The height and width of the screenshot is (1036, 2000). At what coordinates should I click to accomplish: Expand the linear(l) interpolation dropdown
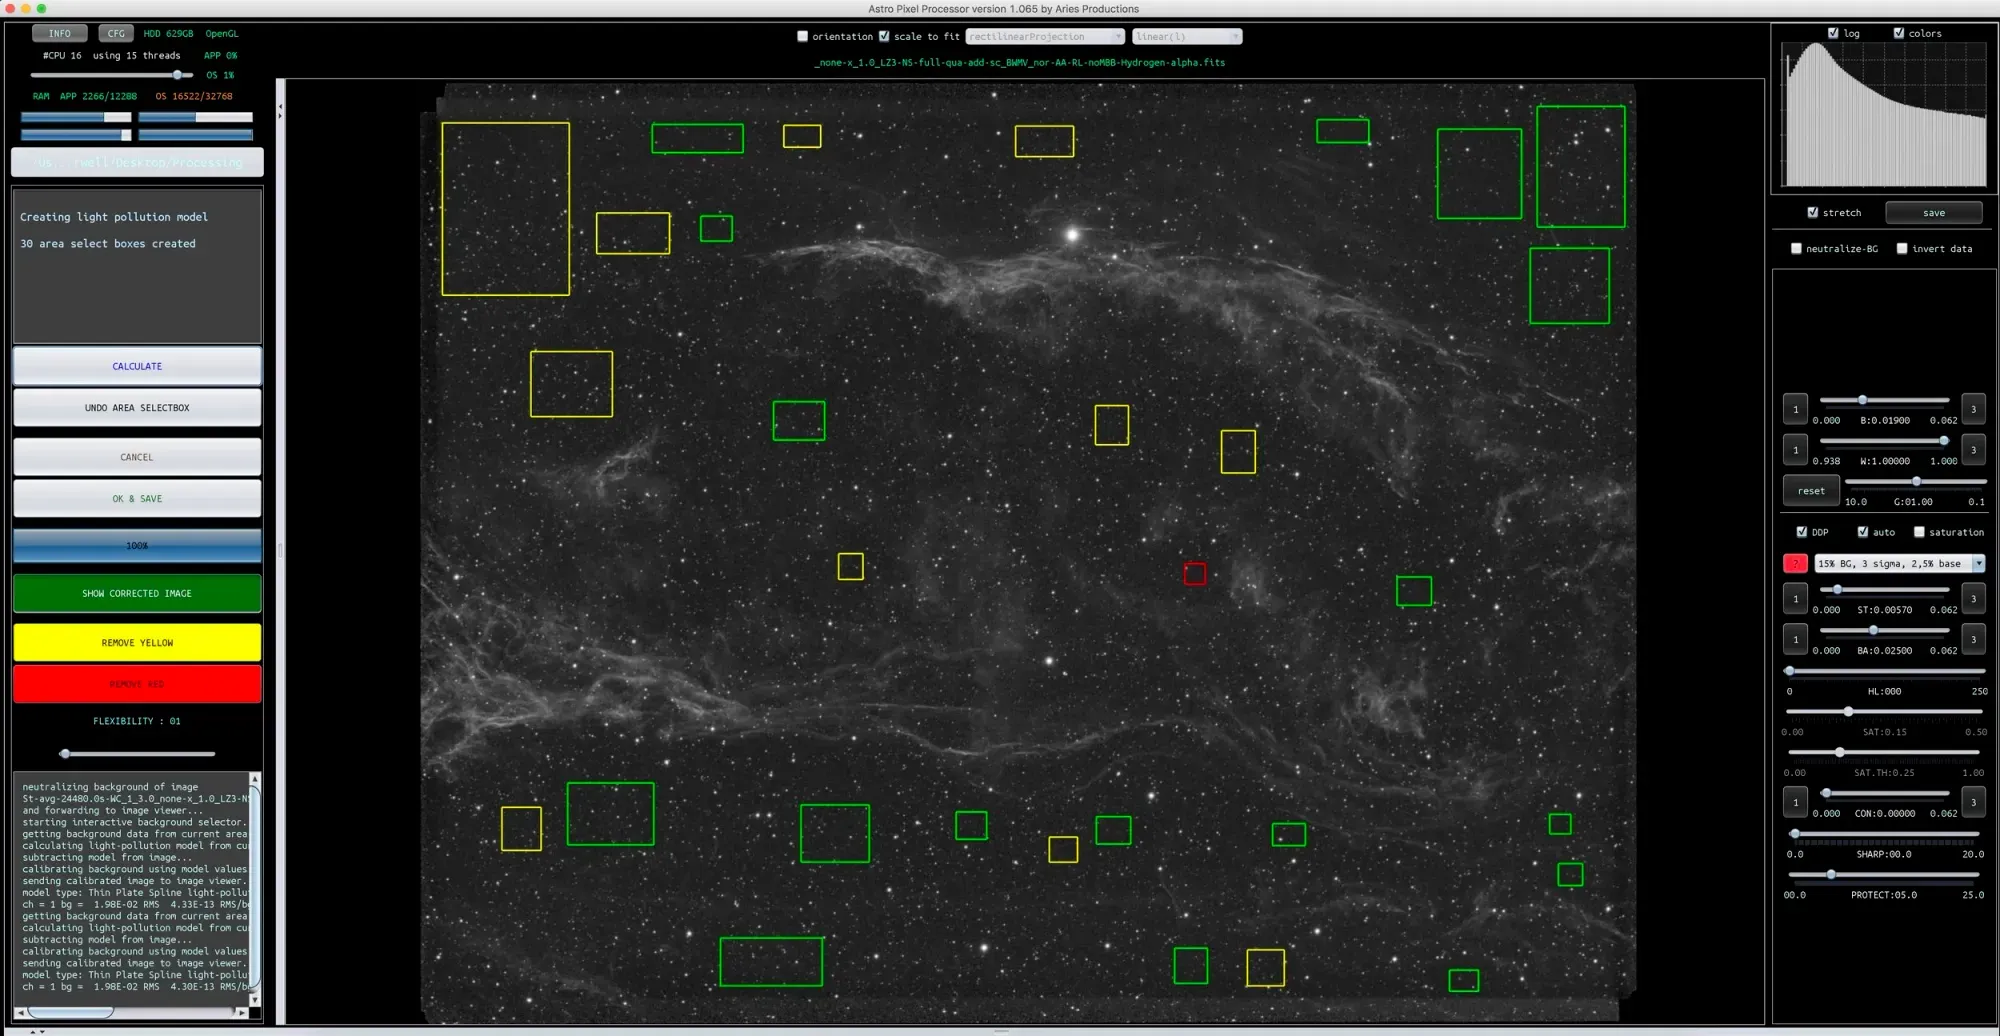[1187, 37]
